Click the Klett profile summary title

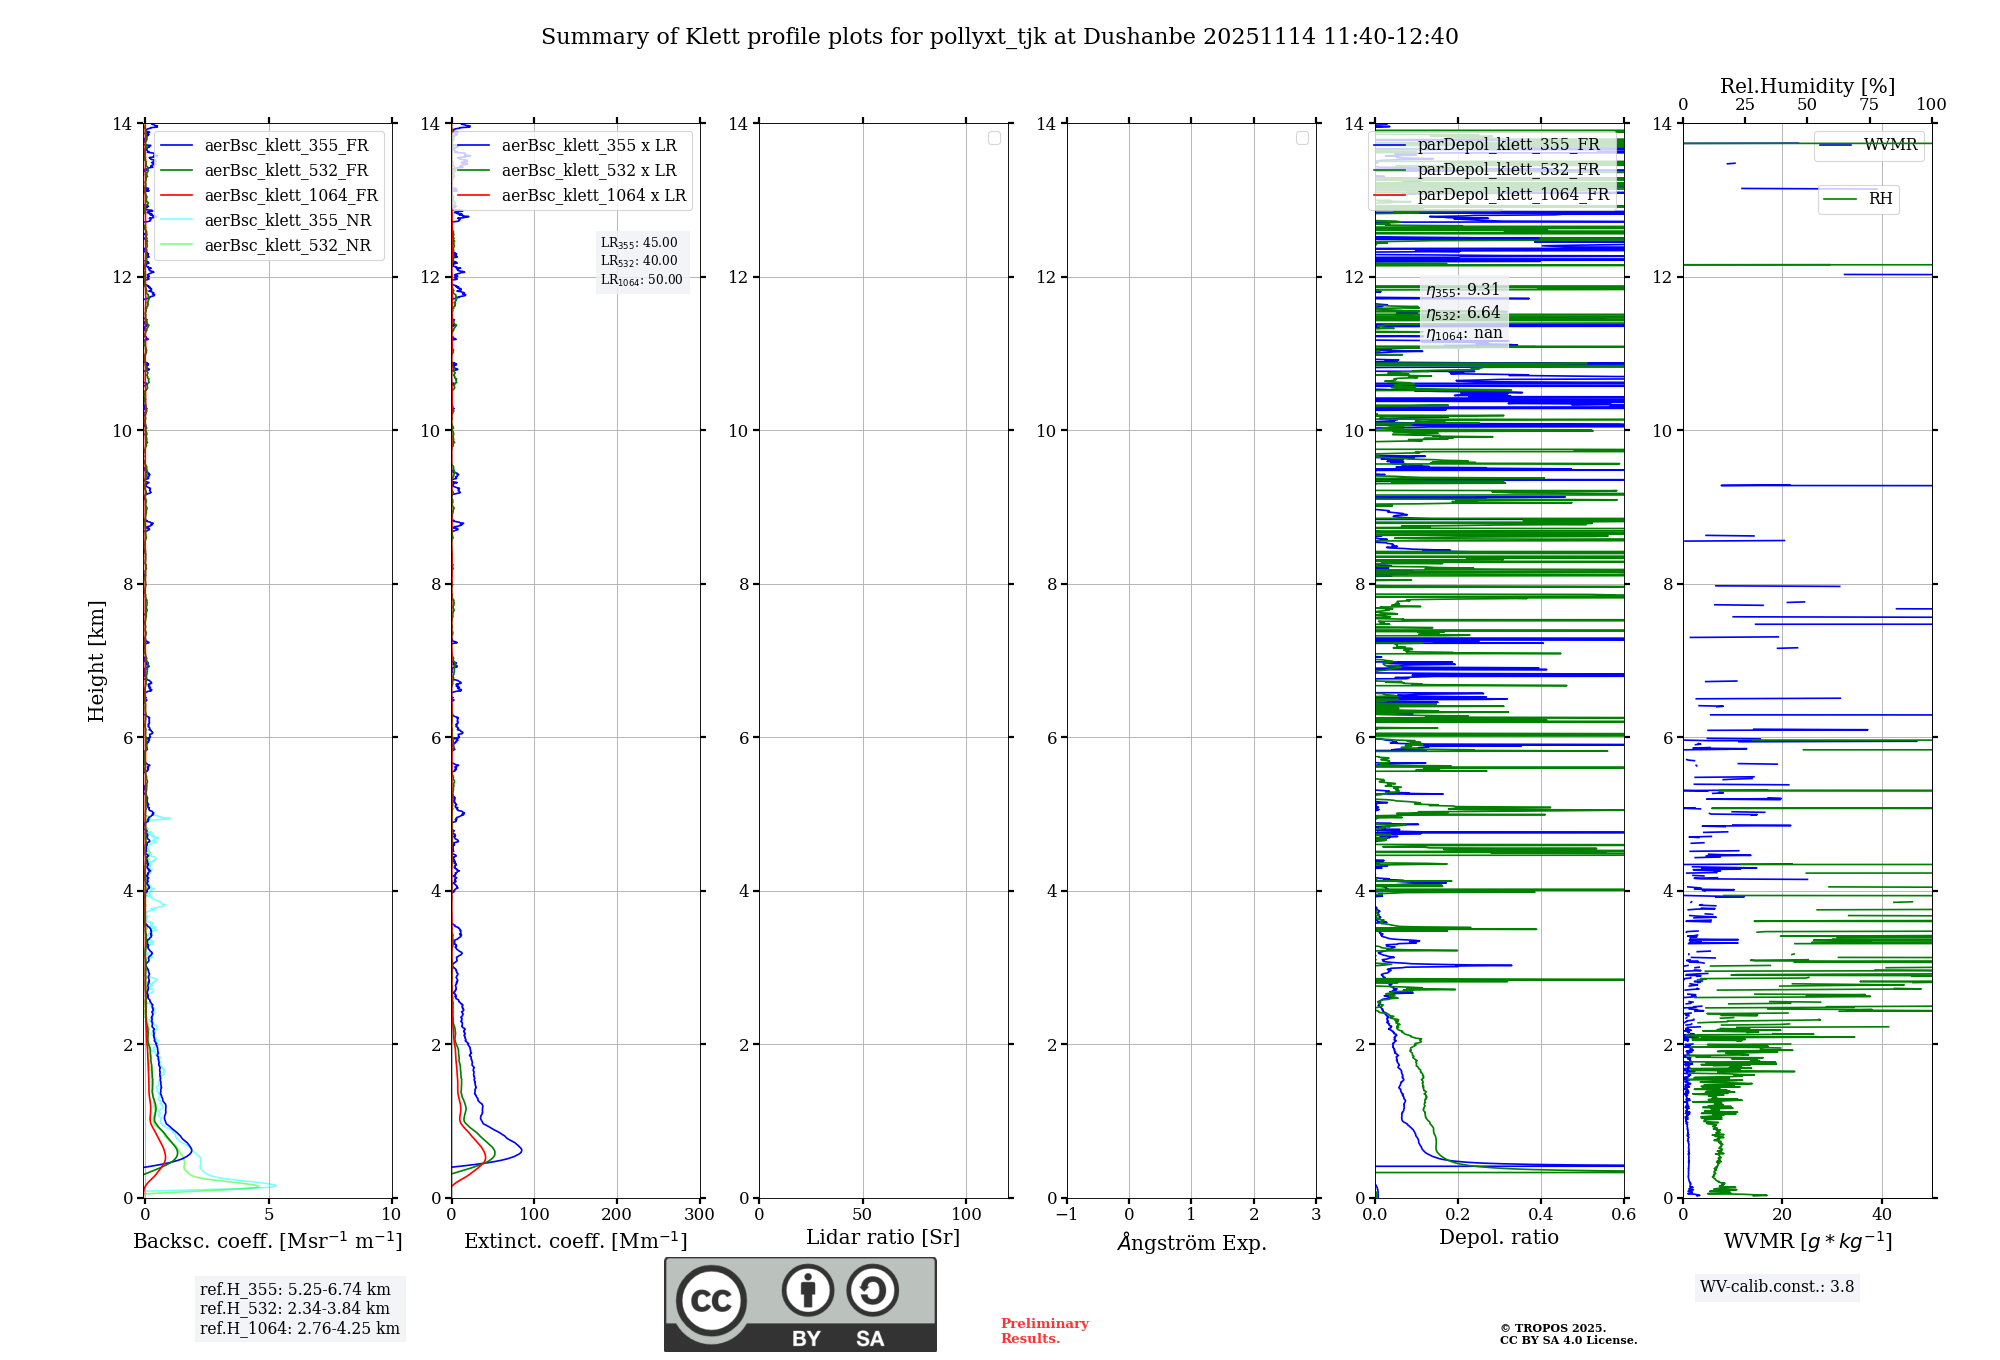(x=999, y=37)
